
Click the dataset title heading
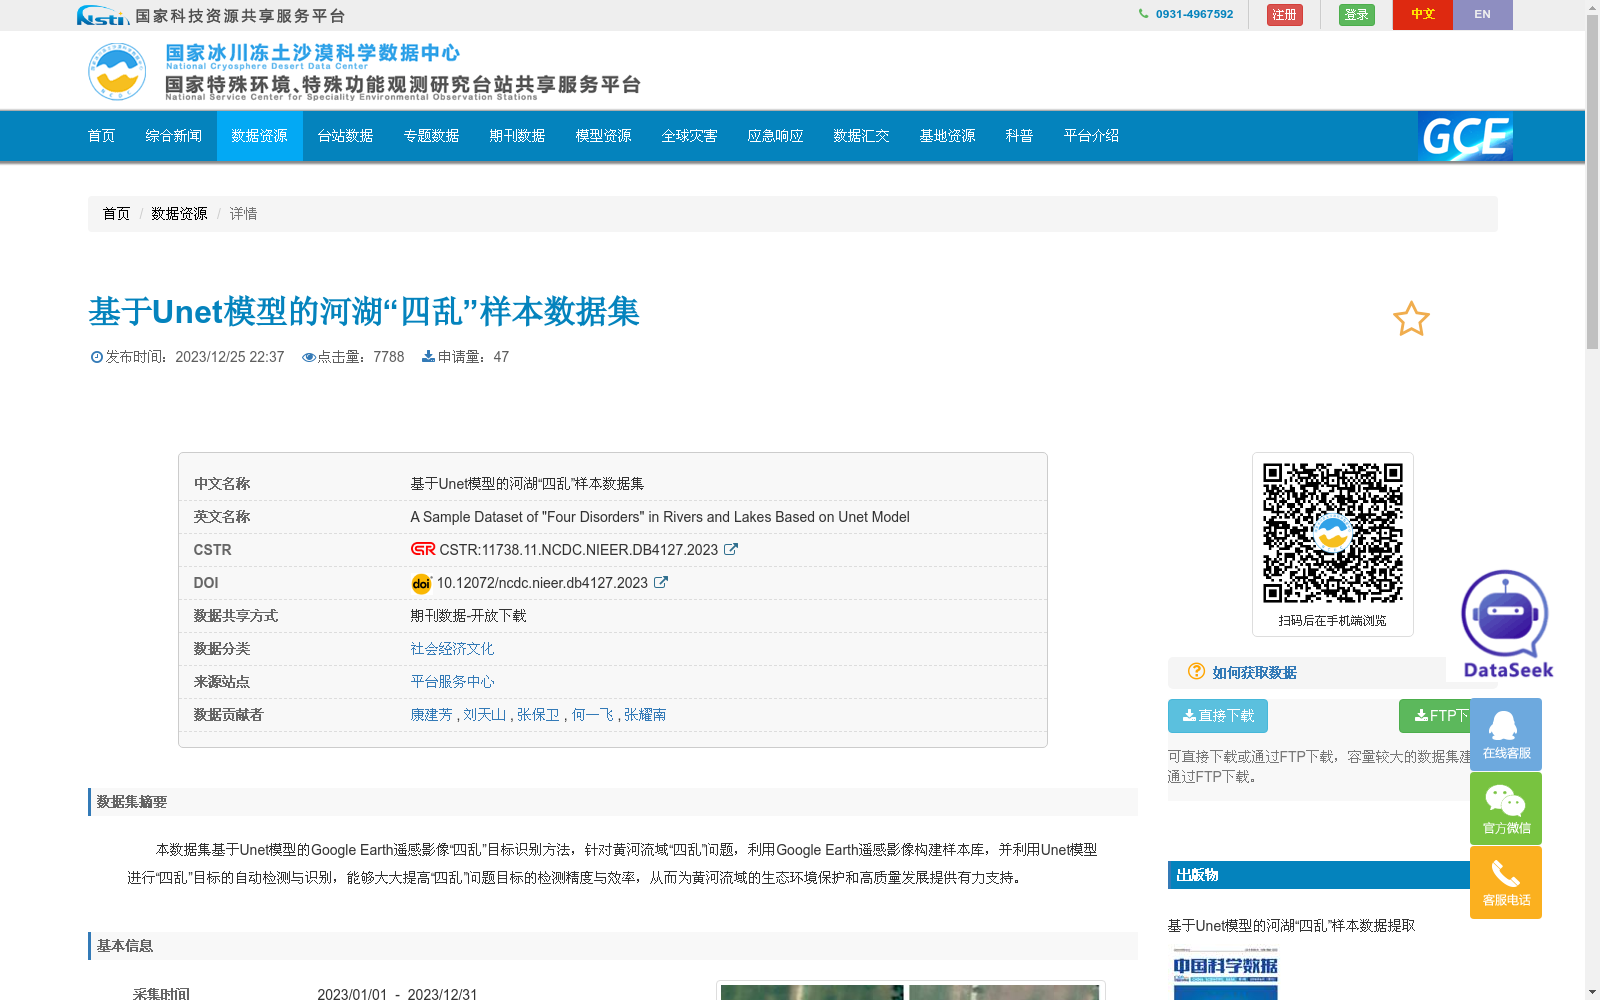coord(364,312)
